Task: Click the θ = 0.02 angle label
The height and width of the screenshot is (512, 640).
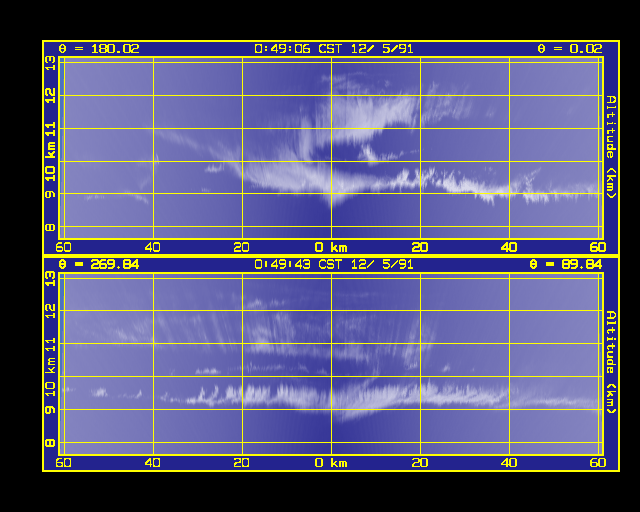Action: coord(570,49)
